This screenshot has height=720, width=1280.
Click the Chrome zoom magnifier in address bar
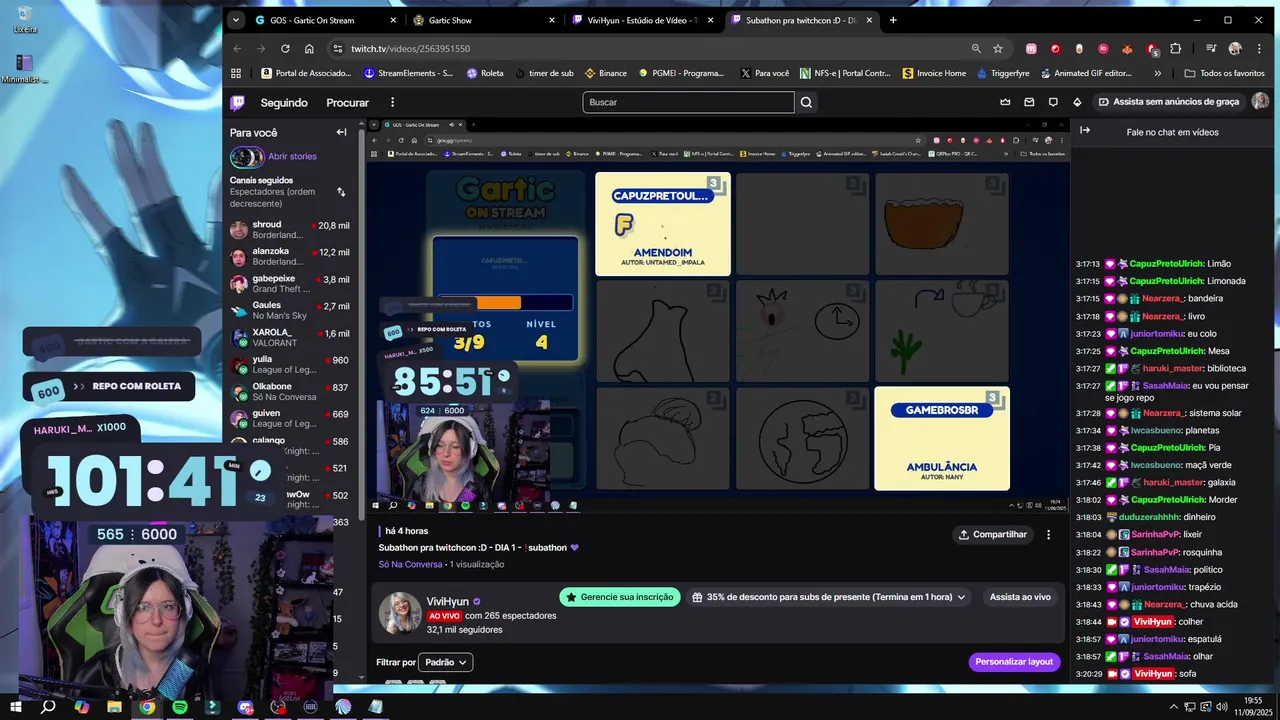[976, 48]
